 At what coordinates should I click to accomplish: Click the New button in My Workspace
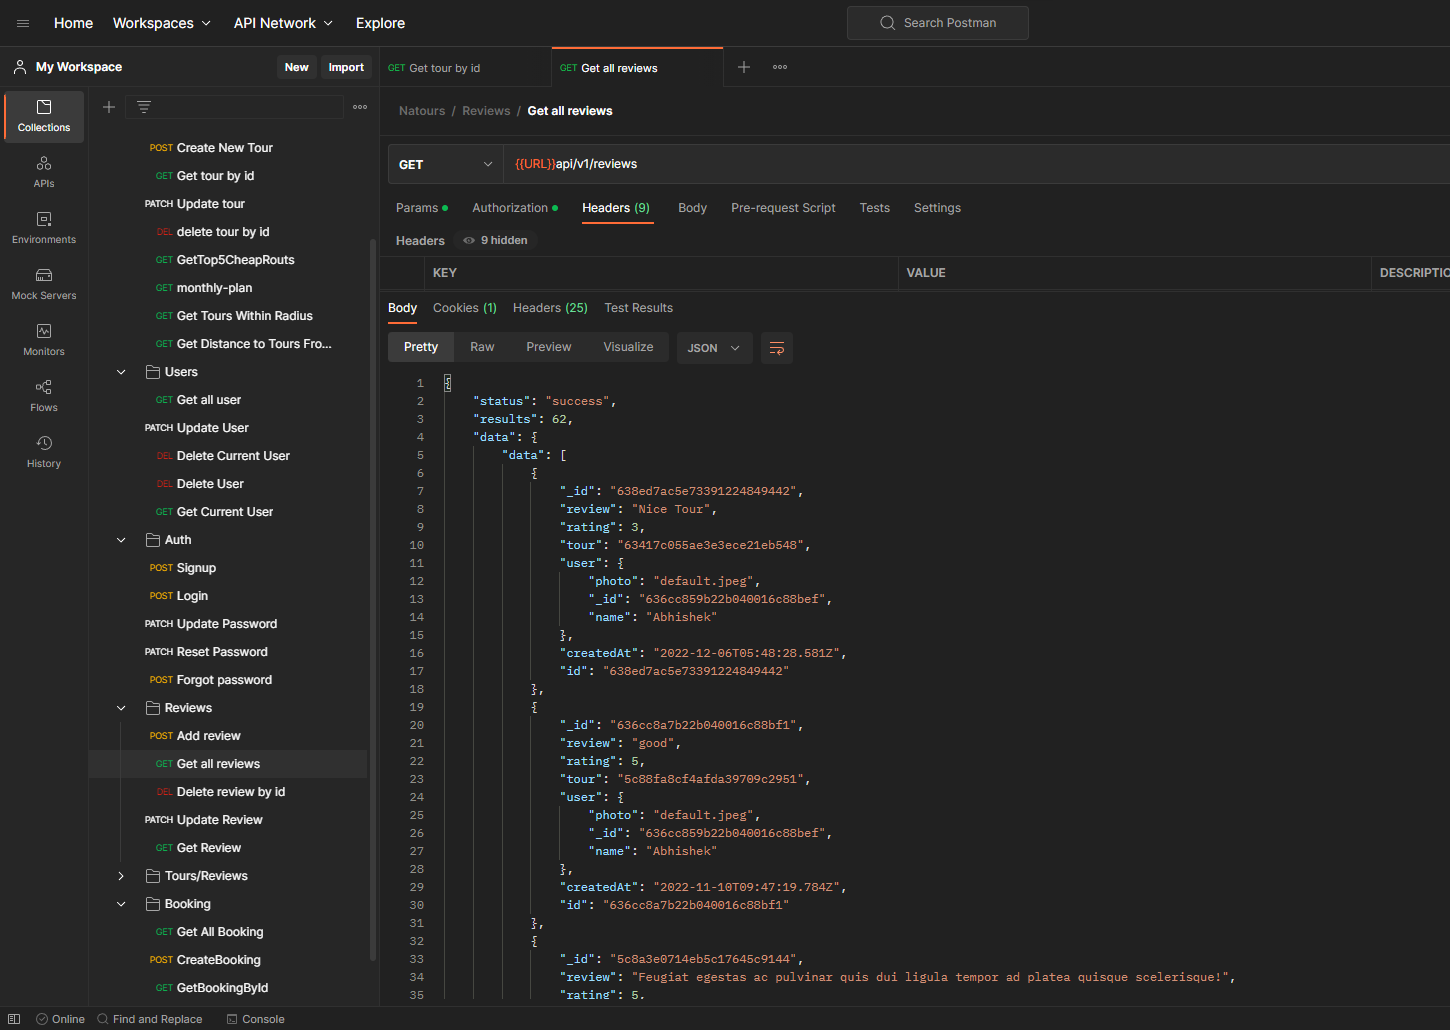tap(296, 67)
